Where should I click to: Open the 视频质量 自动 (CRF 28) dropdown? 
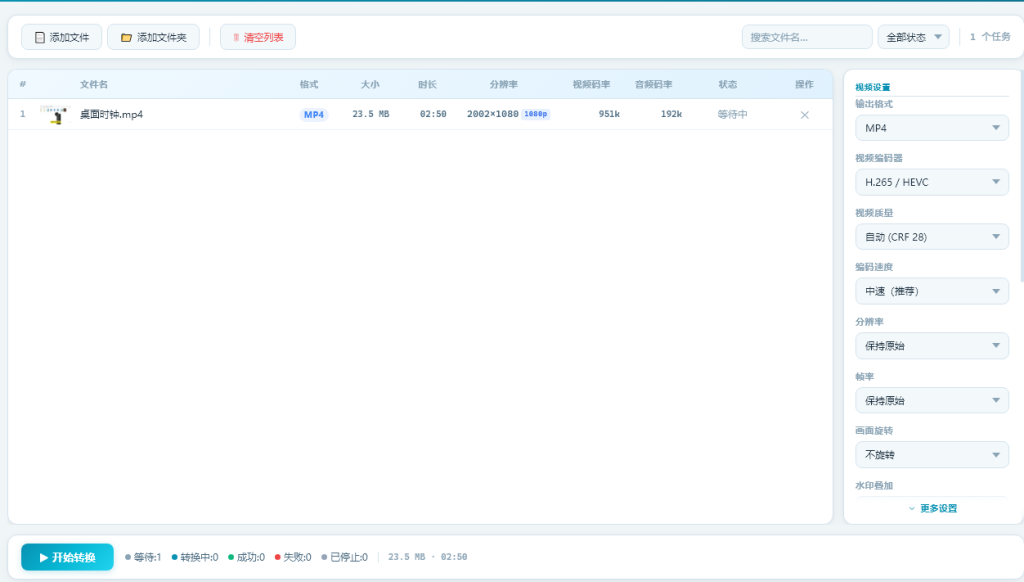point(931,237)
